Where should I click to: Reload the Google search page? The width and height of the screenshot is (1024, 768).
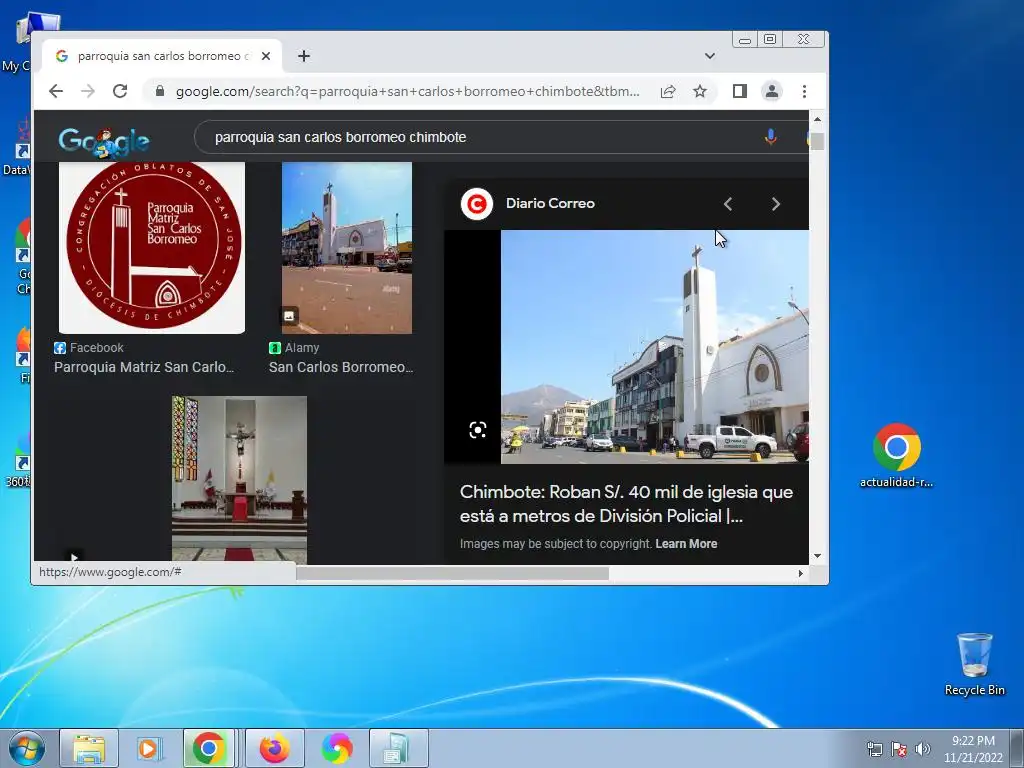(120, 91)
